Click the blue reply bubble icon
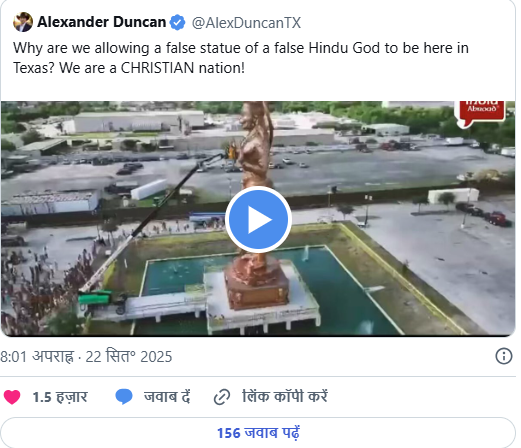This screenshot has width=521, height=448. (124, 397)
